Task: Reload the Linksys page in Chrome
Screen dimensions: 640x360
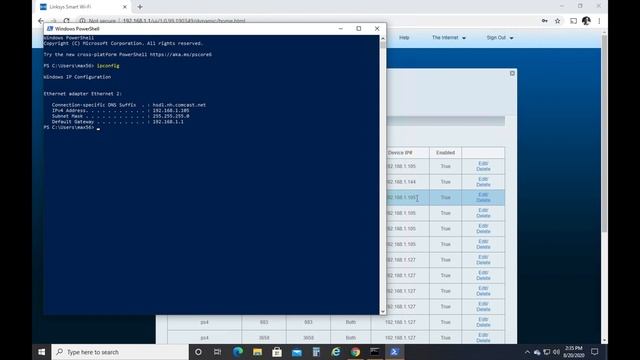Action: (x=67, y=20)
